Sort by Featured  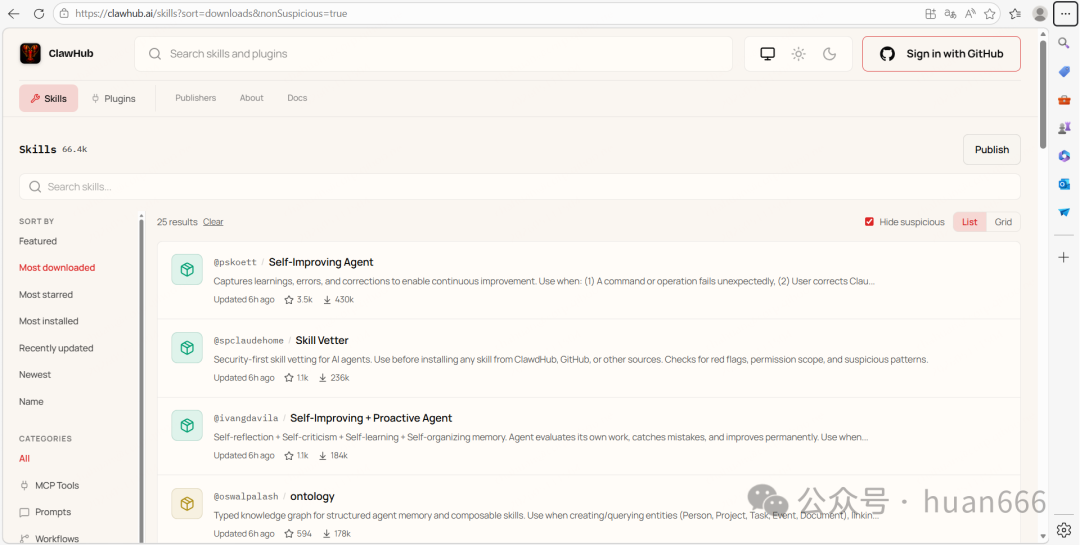[x=38, y=241]
